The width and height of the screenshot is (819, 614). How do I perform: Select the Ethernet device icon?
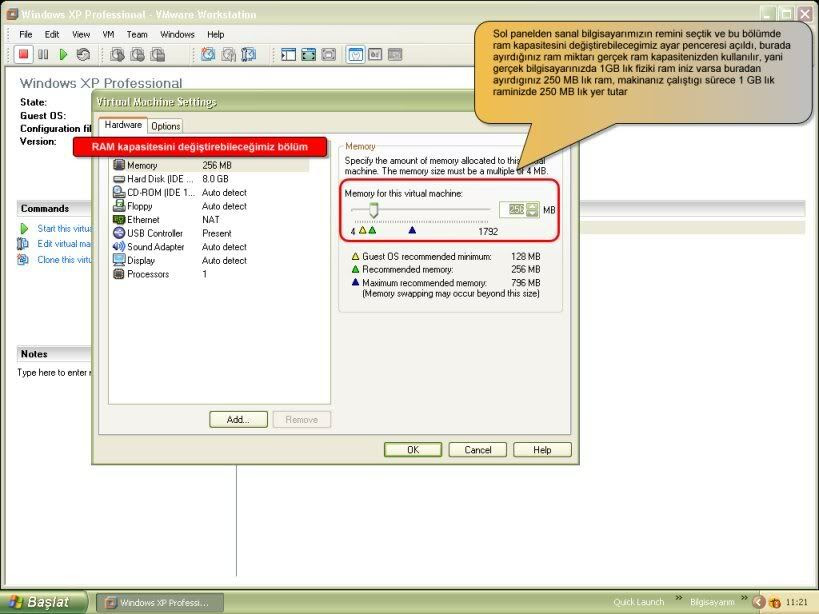119,219
